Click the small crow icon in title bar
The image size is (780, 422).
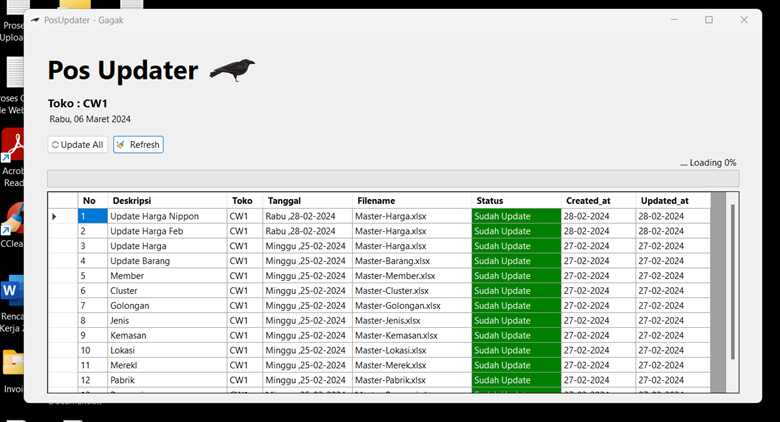35,20
